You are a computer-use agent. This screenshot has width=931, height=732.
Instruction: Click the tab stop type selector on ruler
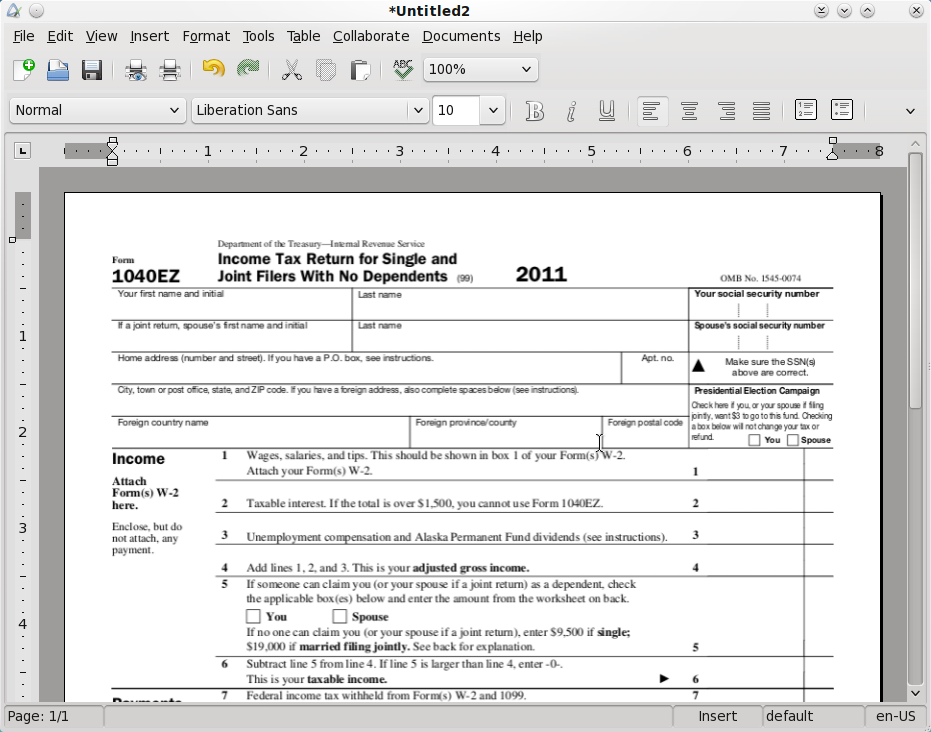23,151
